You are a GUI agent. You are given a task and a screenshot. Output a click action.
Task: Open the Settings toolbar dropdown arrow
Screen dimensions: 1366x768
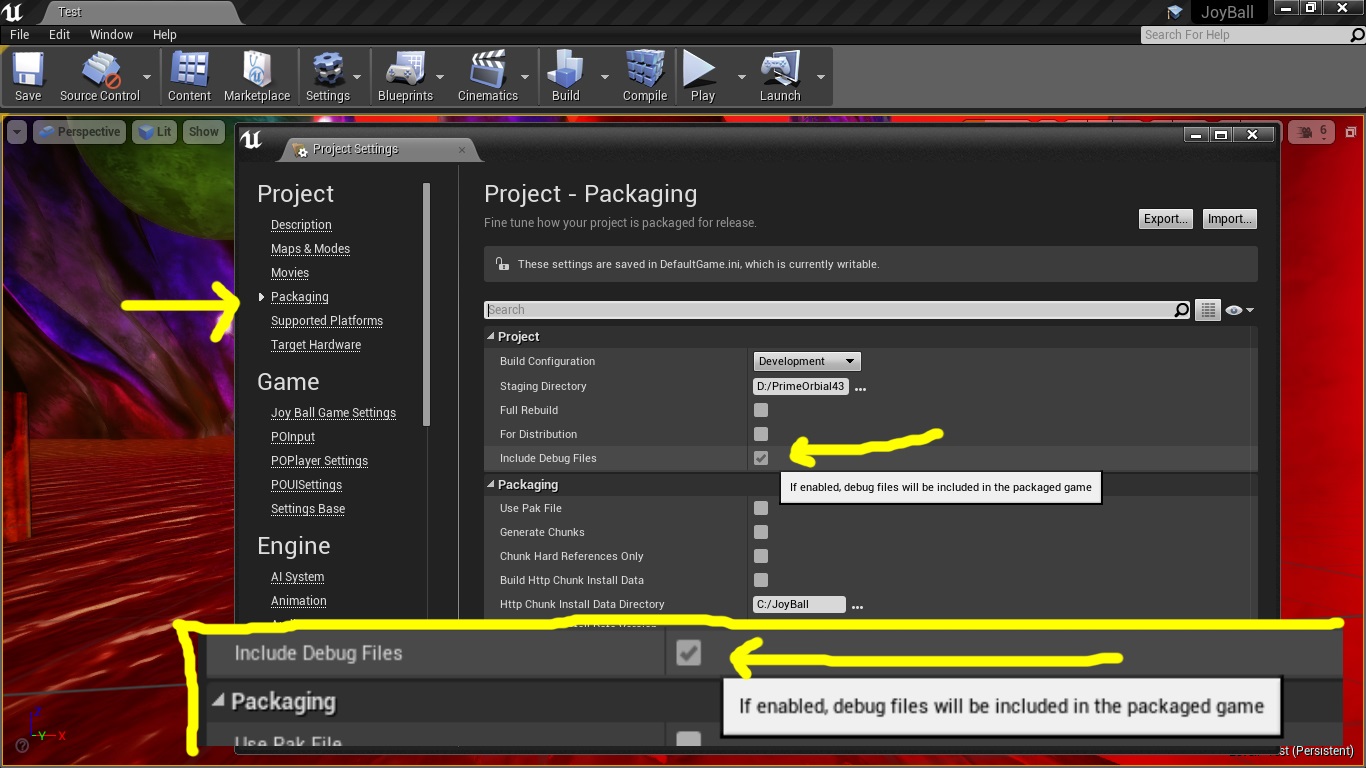[x=357, y=77]
